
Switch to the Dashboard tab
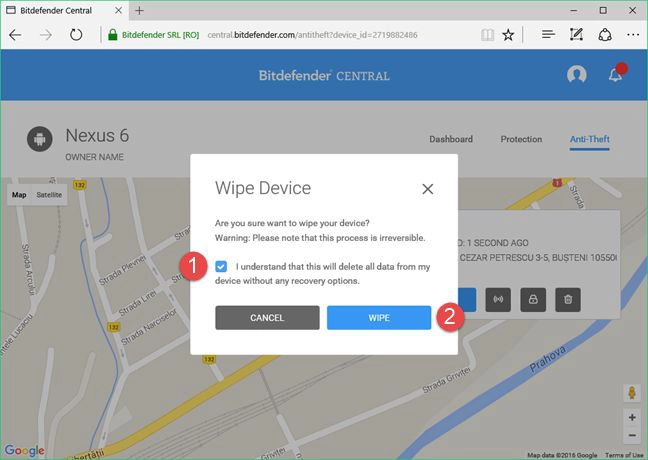(x=451, y=139)
